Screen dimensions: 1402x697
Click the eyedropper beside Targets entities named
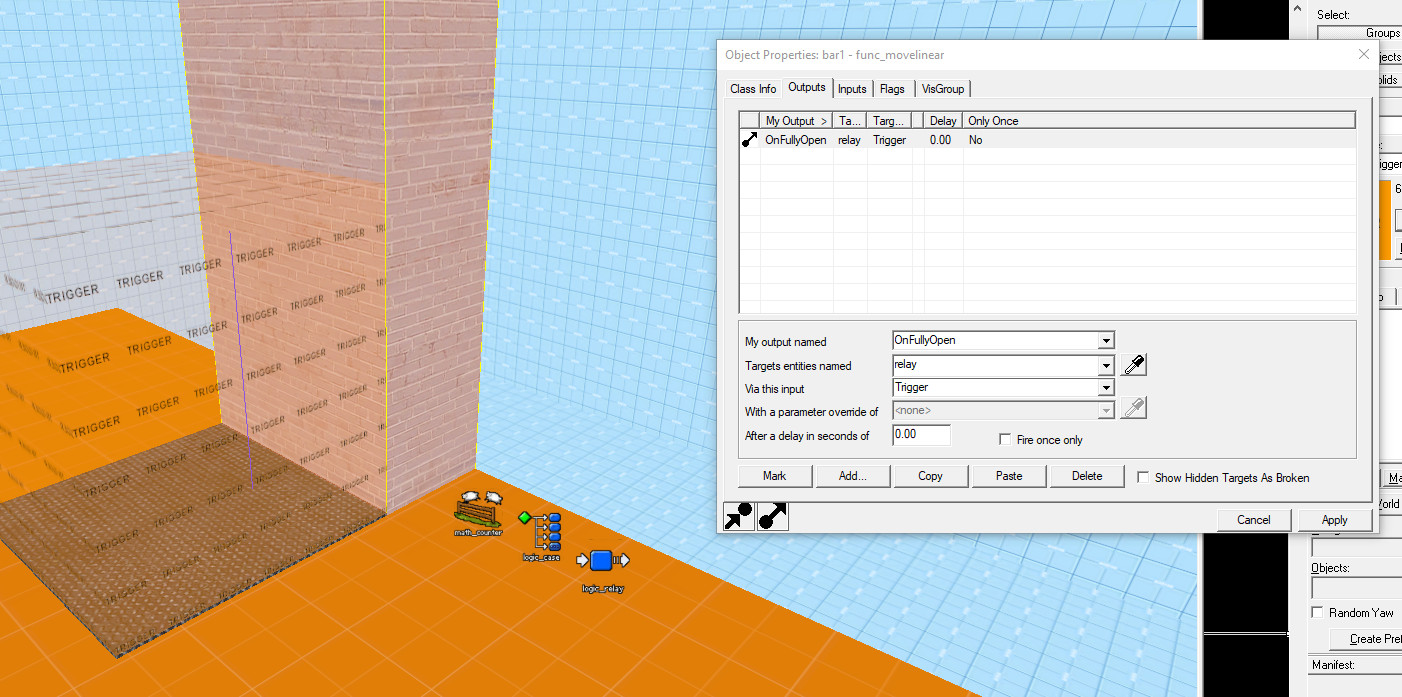tap(1132, 364)
